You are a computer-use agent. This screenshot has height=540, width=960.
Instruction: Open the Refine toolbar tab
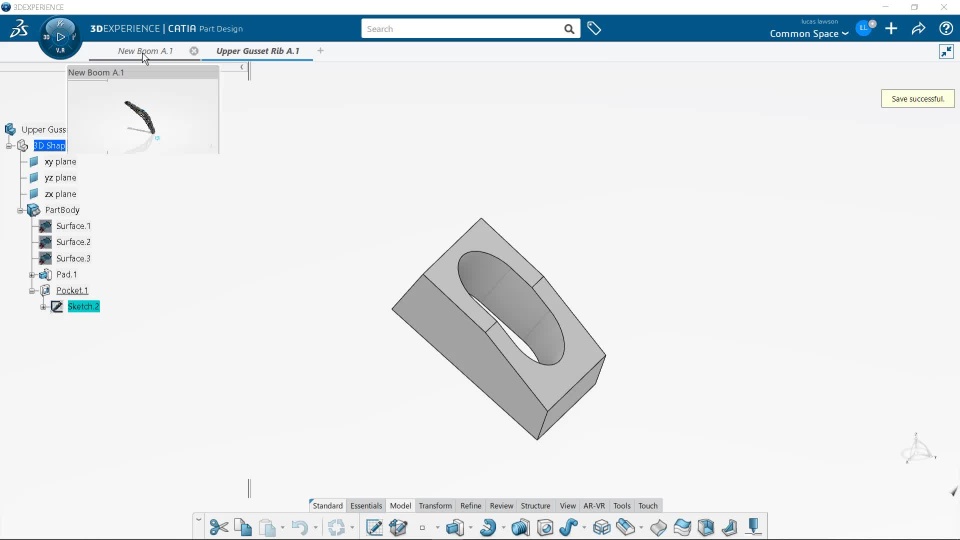pyautogui.click(x=471, y=506)
